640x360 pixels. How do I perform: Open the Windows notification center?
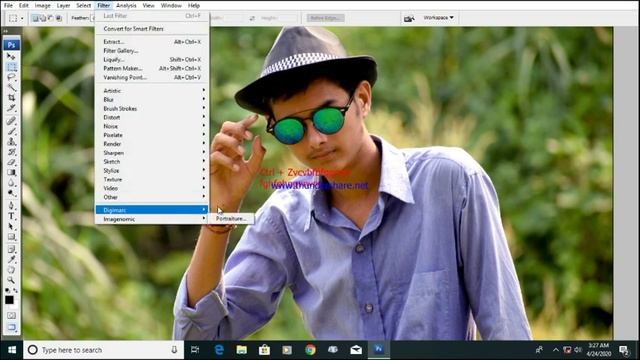click(x=624, y=350)
